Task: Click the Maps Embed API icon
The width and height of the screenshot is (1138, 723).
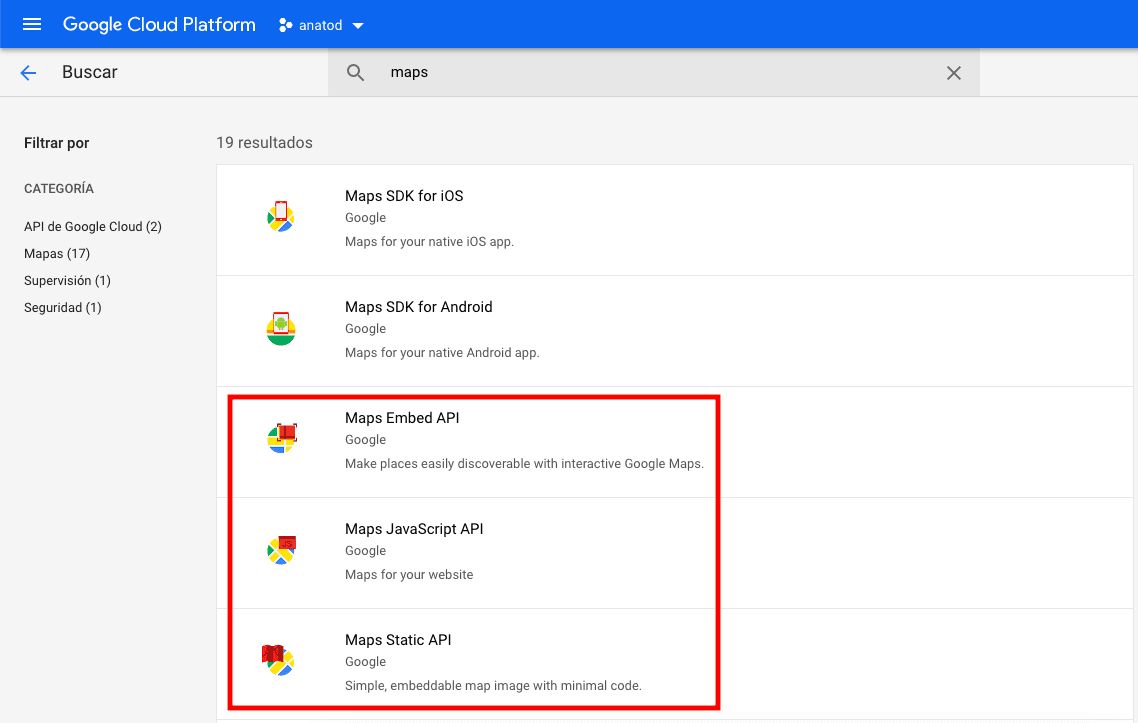Action: pyautogui.click(x=281, y=438)
